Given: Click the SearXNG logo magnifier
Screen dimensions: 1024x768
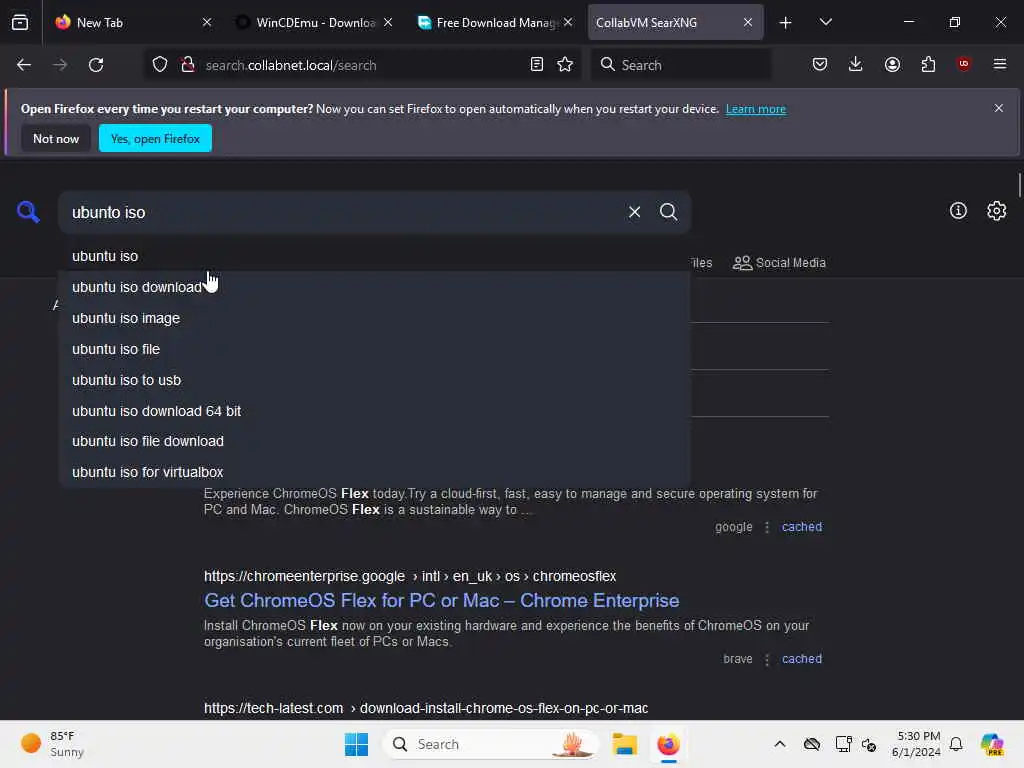Looking at the screenshot, I should tap(28, 212).
